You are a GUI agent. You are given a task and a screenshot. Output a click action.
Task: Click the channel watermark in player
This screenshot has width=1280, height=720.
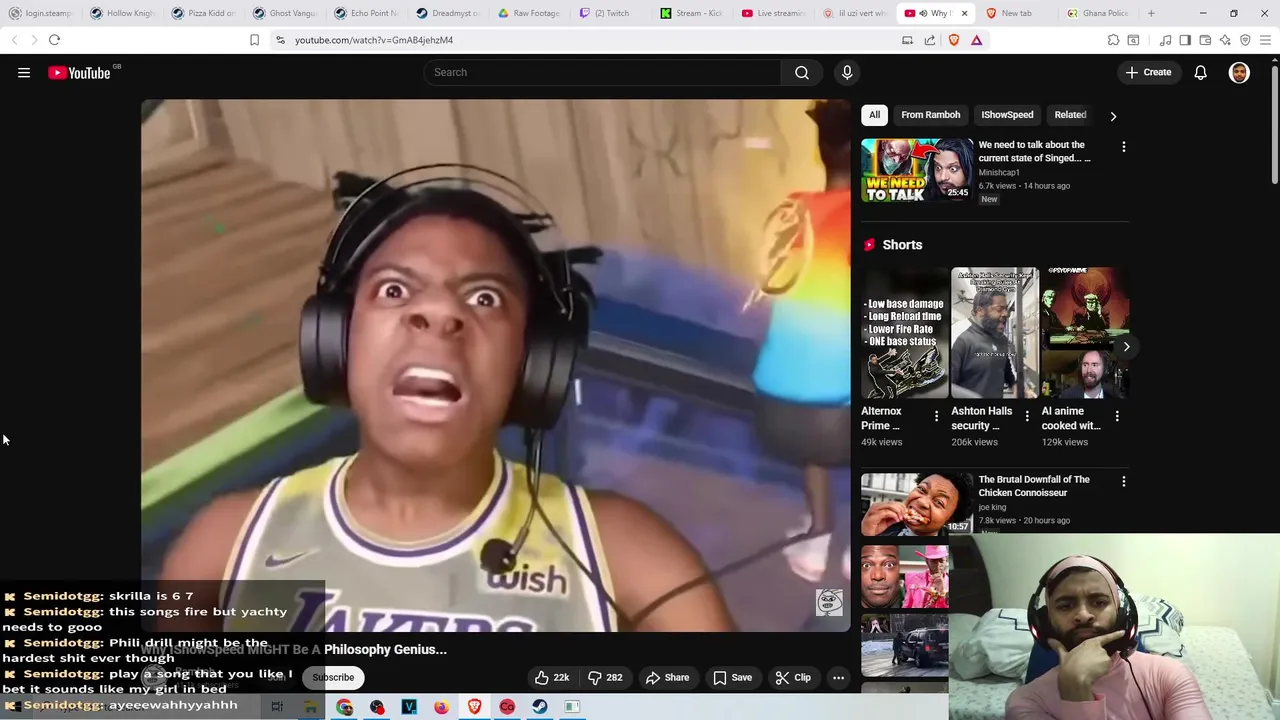tap(829, 602)
